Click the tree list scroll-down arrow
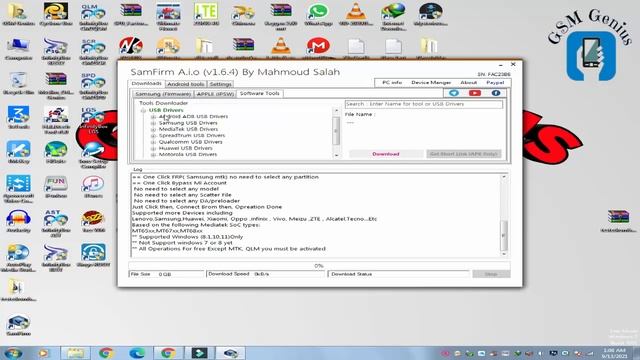The height and width of the screenshot is (360, 640). 336,155
